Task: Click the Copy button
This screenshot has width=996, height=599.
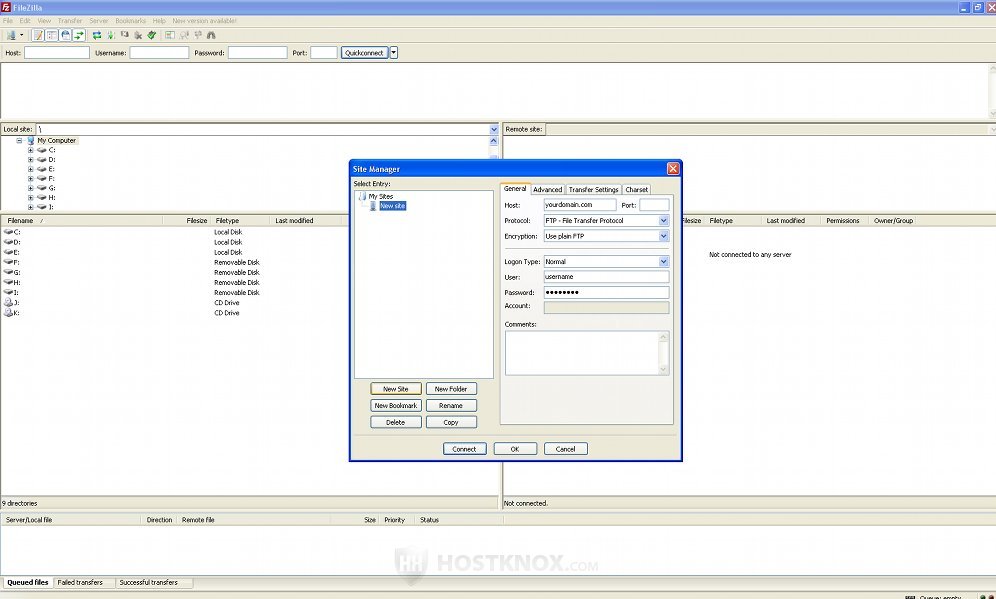Action: click(x=451, y=422)
